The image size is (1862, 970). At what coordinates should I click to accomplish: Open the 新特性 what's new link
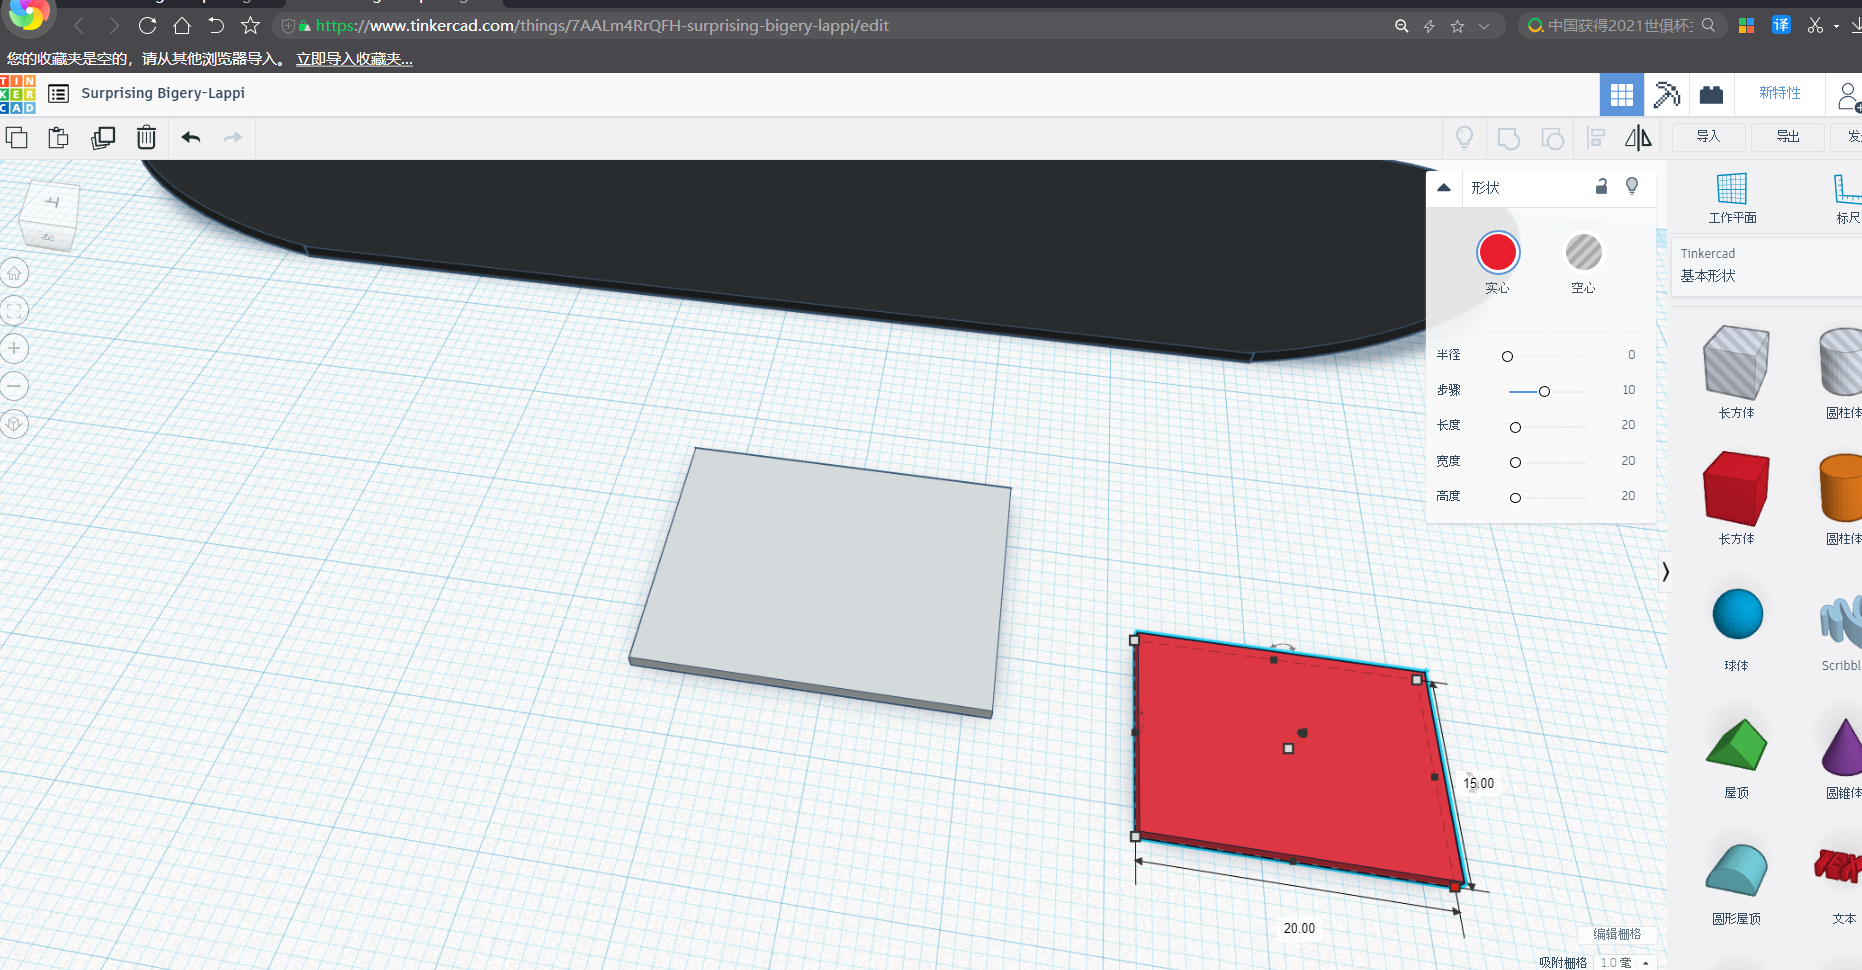pyautogui.click(x=1780, y=93)
